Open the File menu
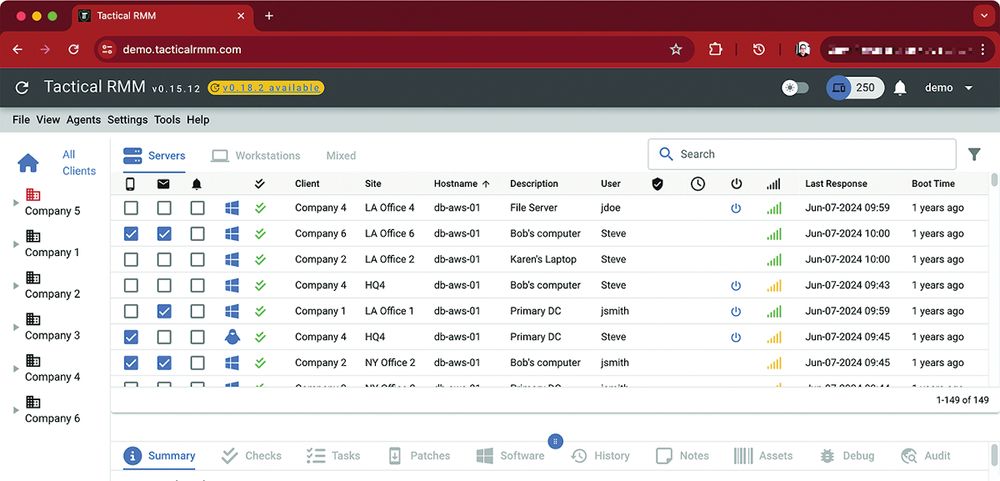The image size is (1000, 481). (x=21, y=120)
